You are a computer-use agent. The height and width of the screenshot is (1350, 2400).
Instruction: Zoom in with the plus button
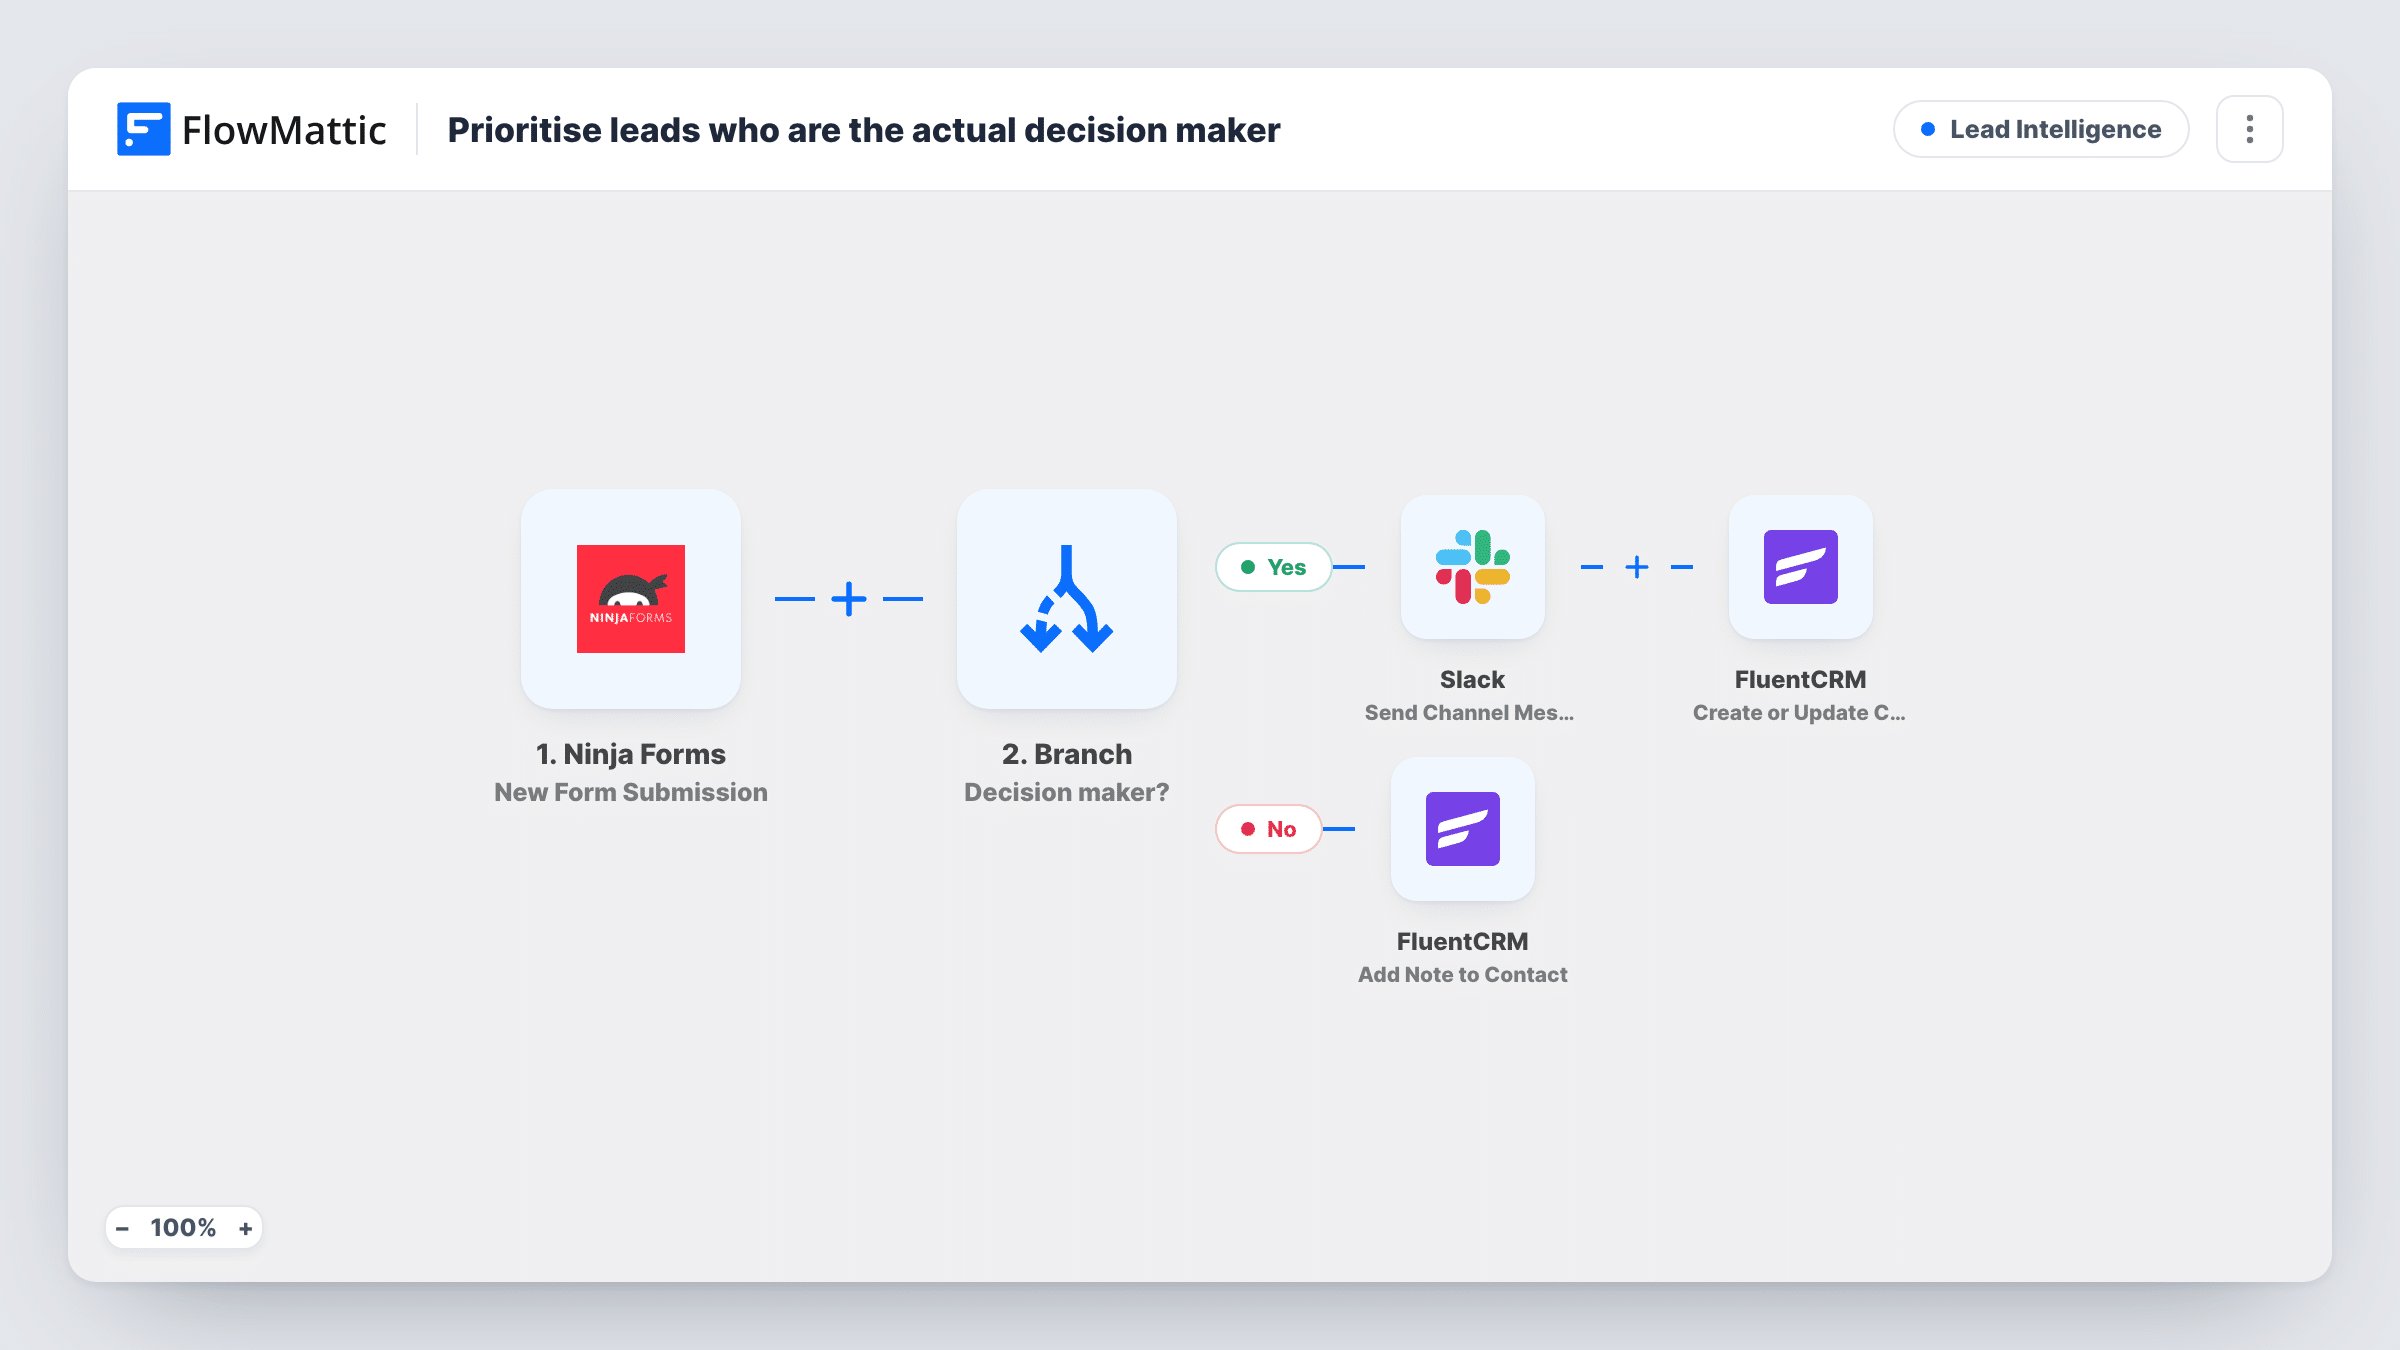coord(245,1228)
